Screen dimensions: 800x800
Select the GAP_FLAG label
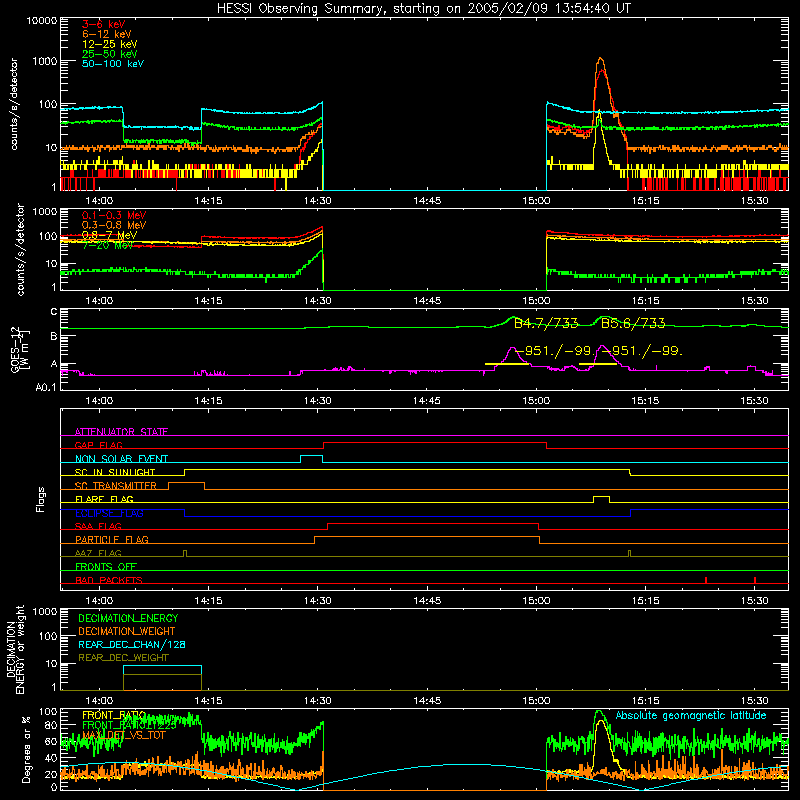[x=99, y=445]
